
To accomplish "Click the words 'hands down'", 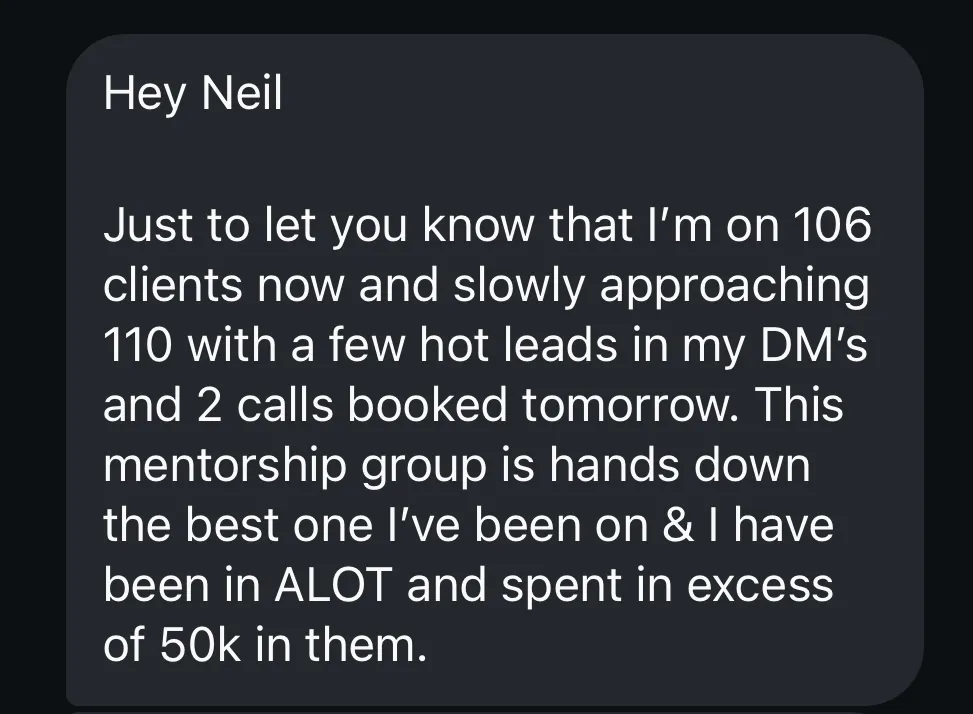I will tap(679, 465).
